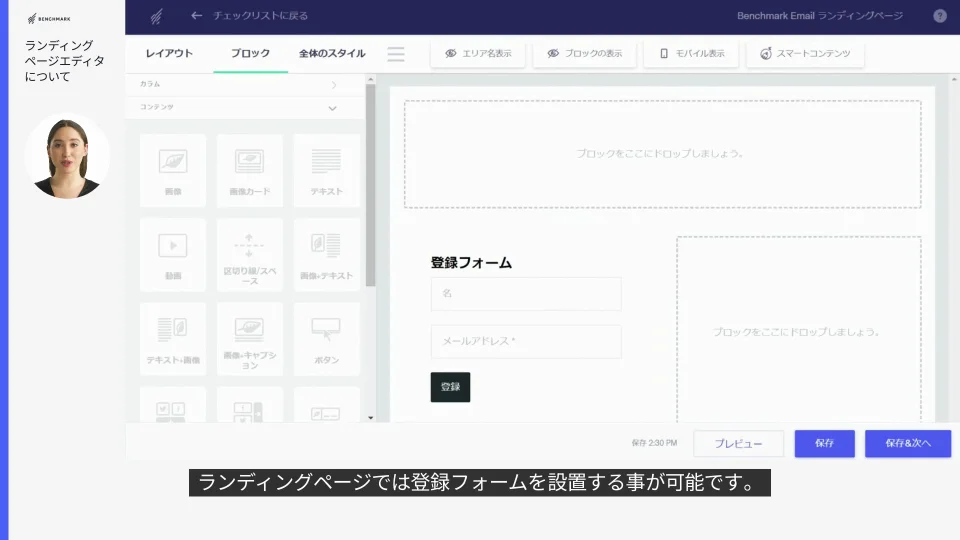Viewport: 960px width, 540px height.
Task: Click the Benchmark feather logo in top bar
Action: [x=156, y=17]
